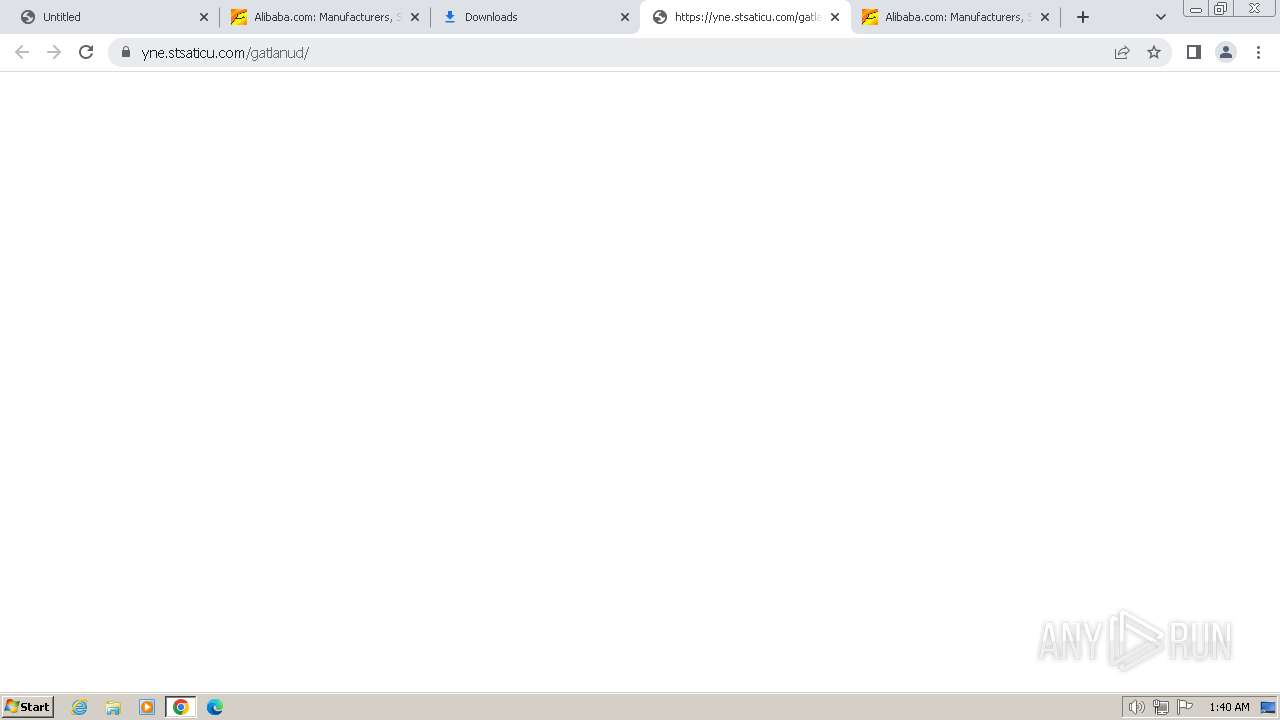Restore down the Chrome window
Screen dimensions: 1280x720
tap(1221, 9)
